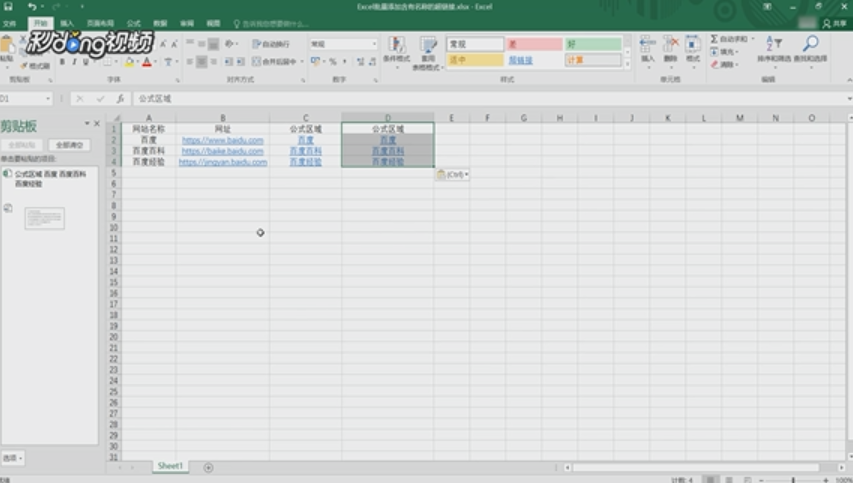The width and height of the screenshot is (853, 483).
Task: Click the percent style icon
Action: [332, 61]
